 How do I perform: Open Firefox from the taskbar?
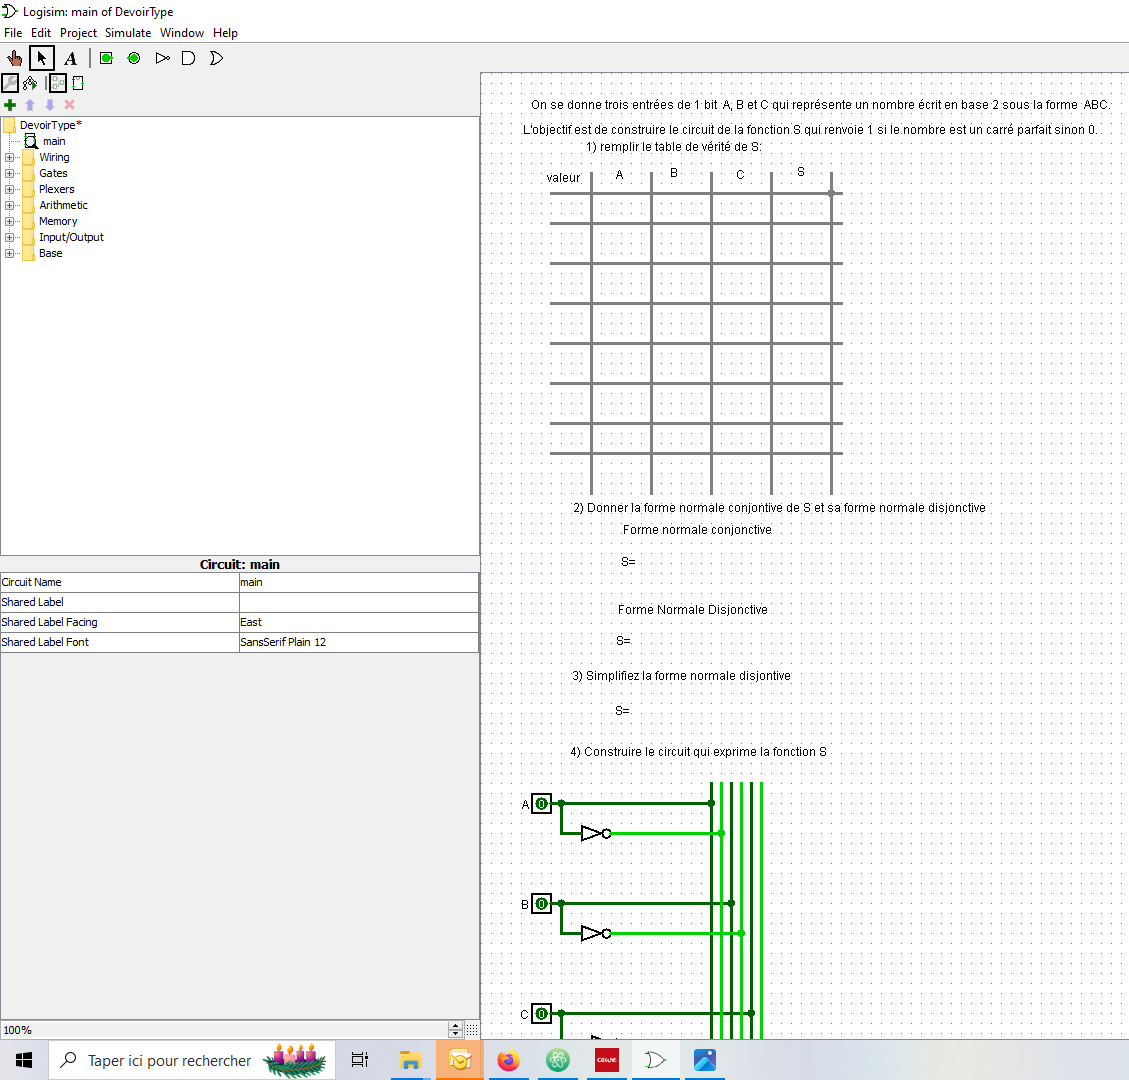[x=509, y=1060]
